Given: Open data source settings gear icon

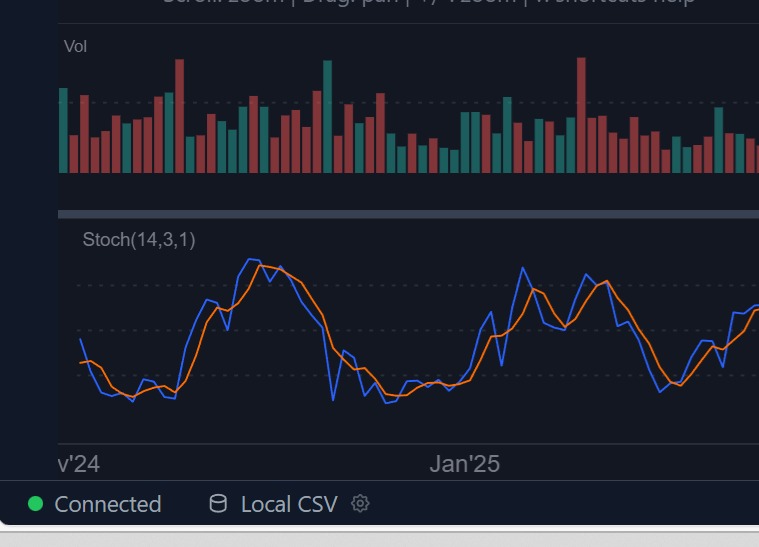Looking at the screenshot, I should [x=360, y=504].
